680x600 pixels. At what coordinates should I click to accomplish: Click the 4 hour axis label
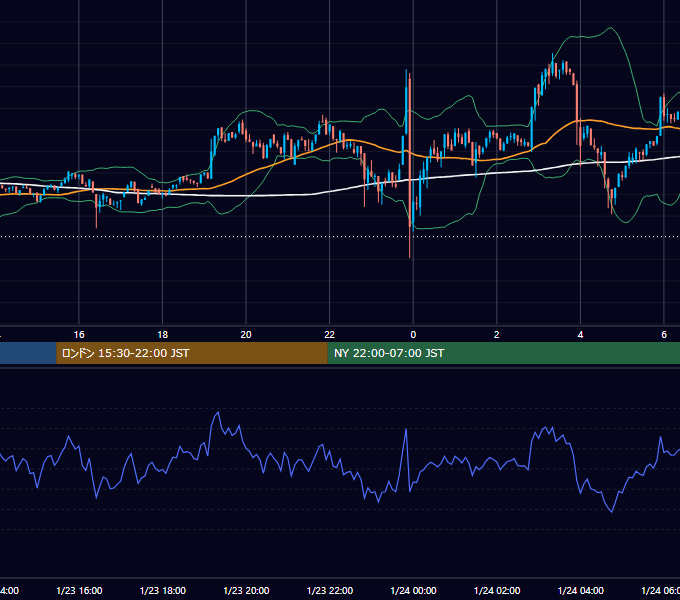580,335
